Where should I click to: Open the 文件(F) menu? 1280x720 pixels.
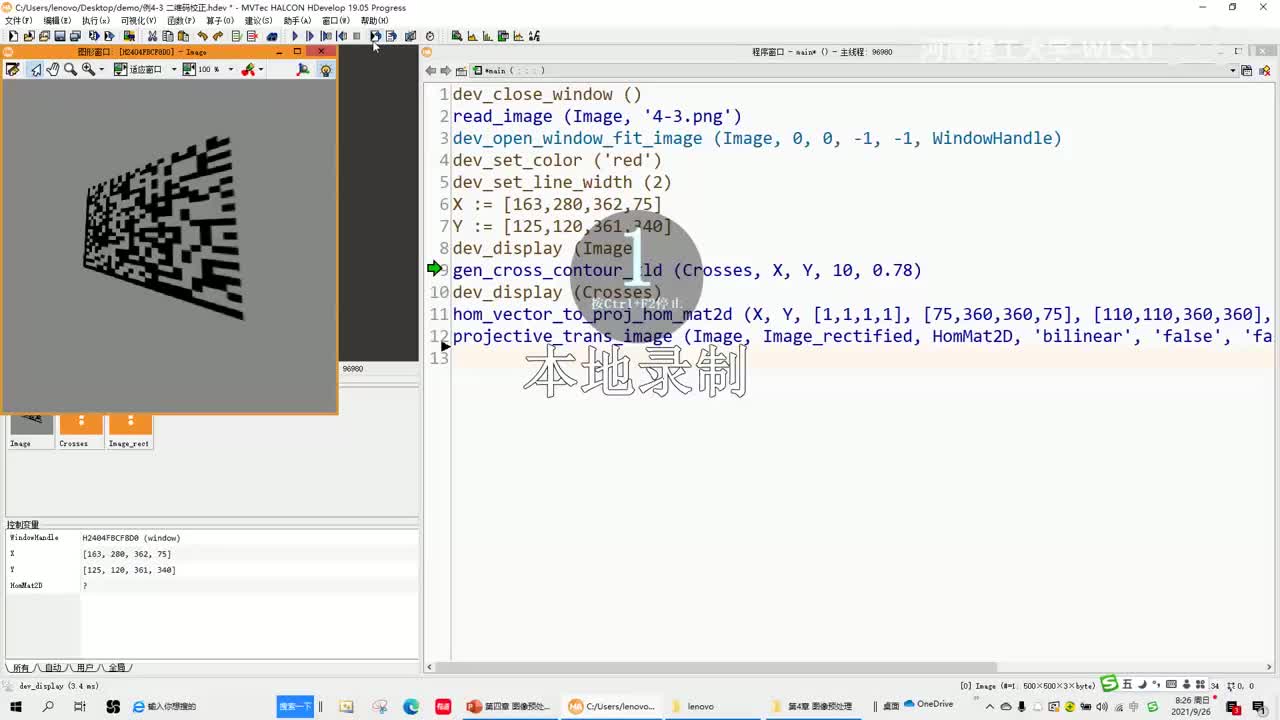pyautogui.click(x=19, y=20)
